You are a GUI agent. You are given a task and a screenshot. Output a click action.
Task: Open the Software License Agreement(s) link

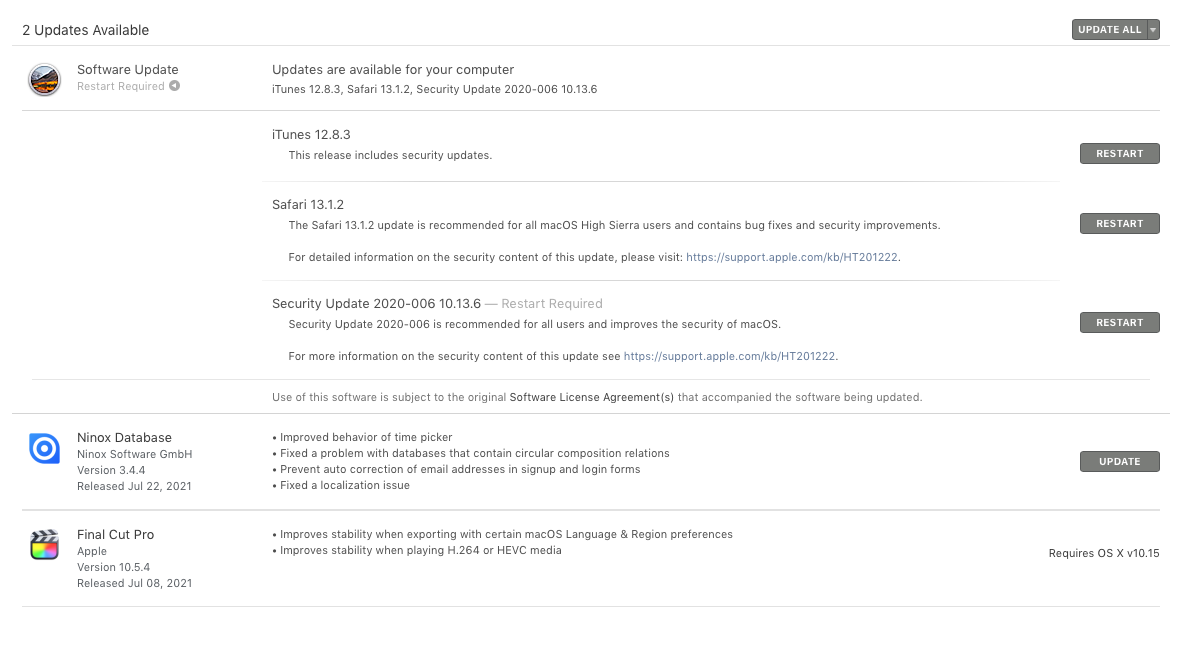click(592, 397)
